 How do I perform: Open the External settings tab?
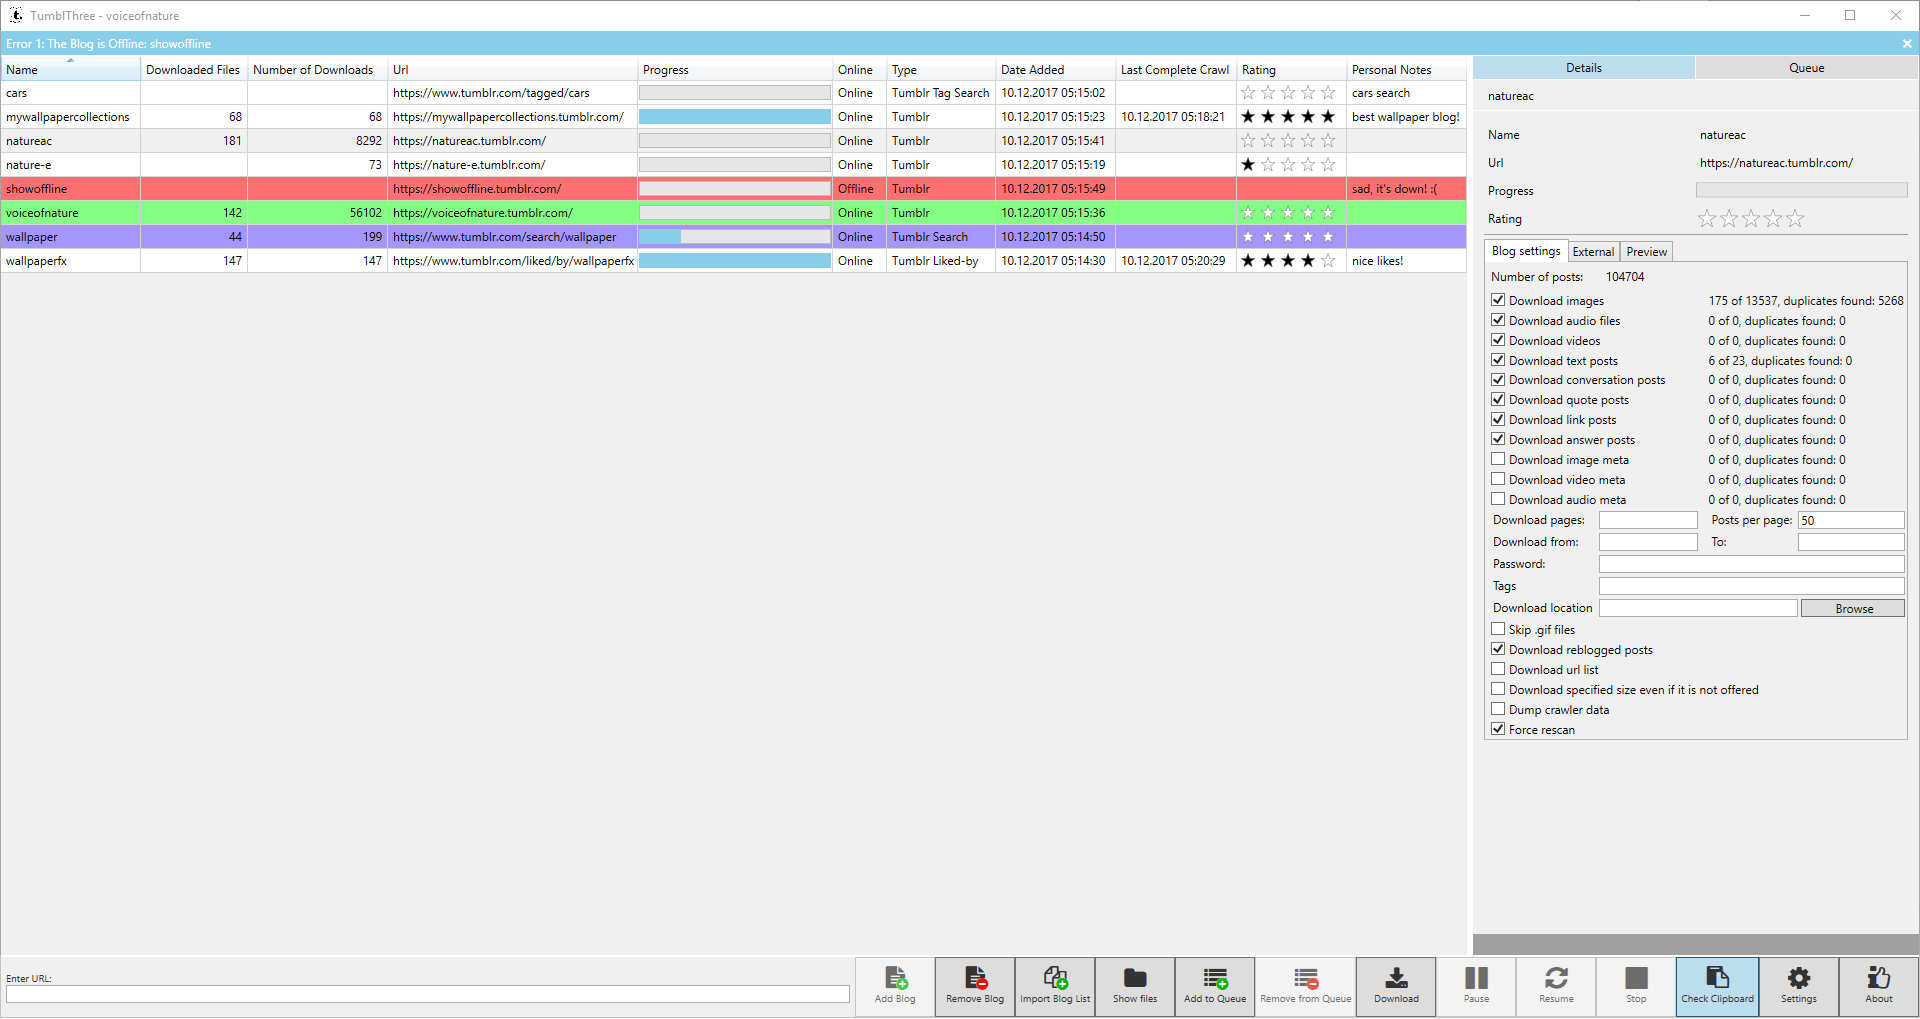[1593, 252]
